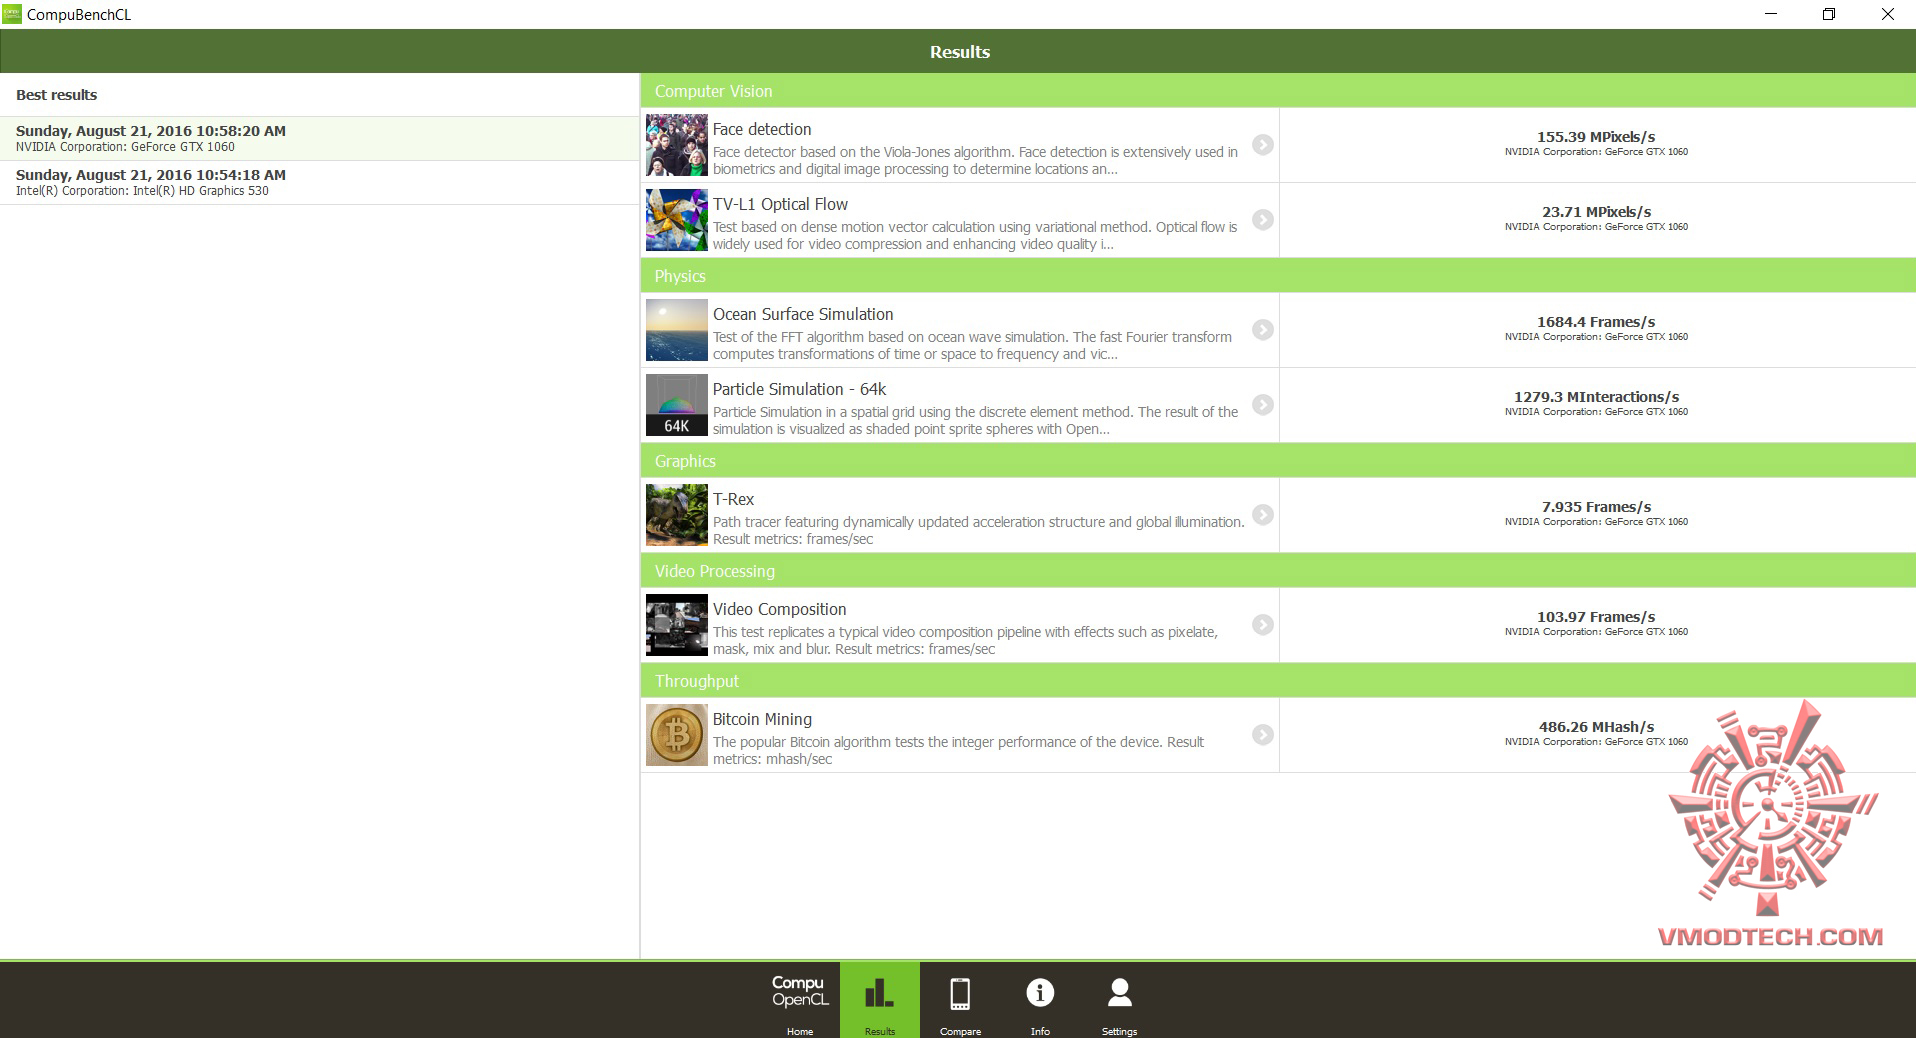
Task: Click the Physics section header
Action: [1278, 276]
